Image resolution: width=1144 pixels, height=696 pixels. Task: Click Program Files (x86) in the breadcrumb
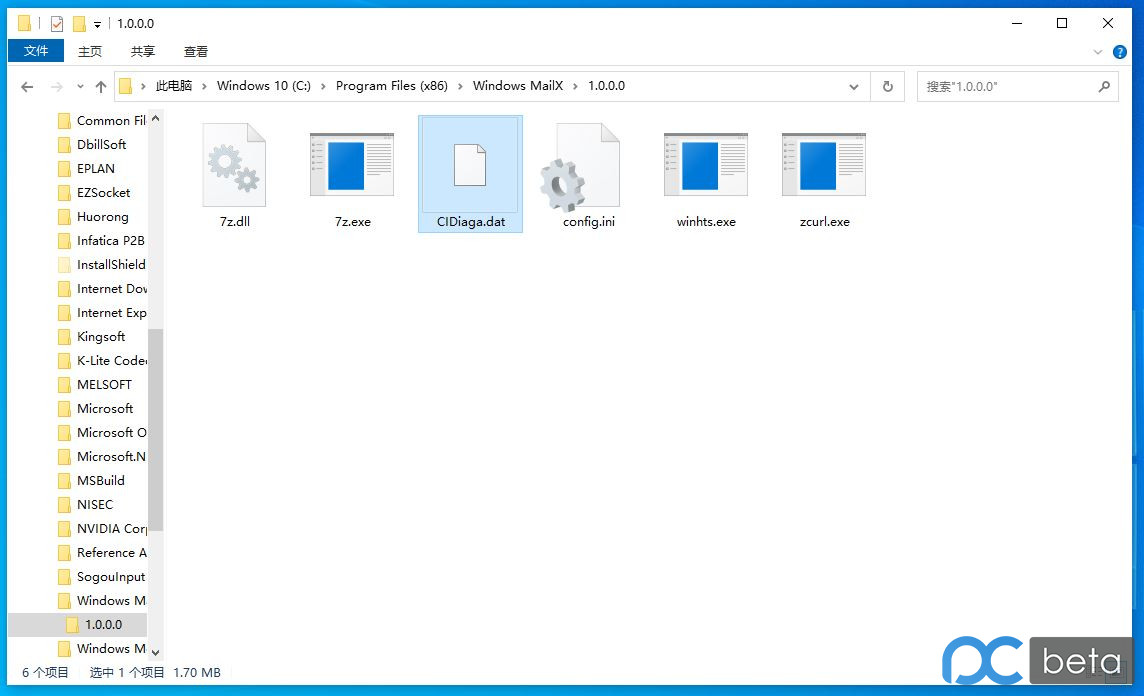(x=391, y=86)
